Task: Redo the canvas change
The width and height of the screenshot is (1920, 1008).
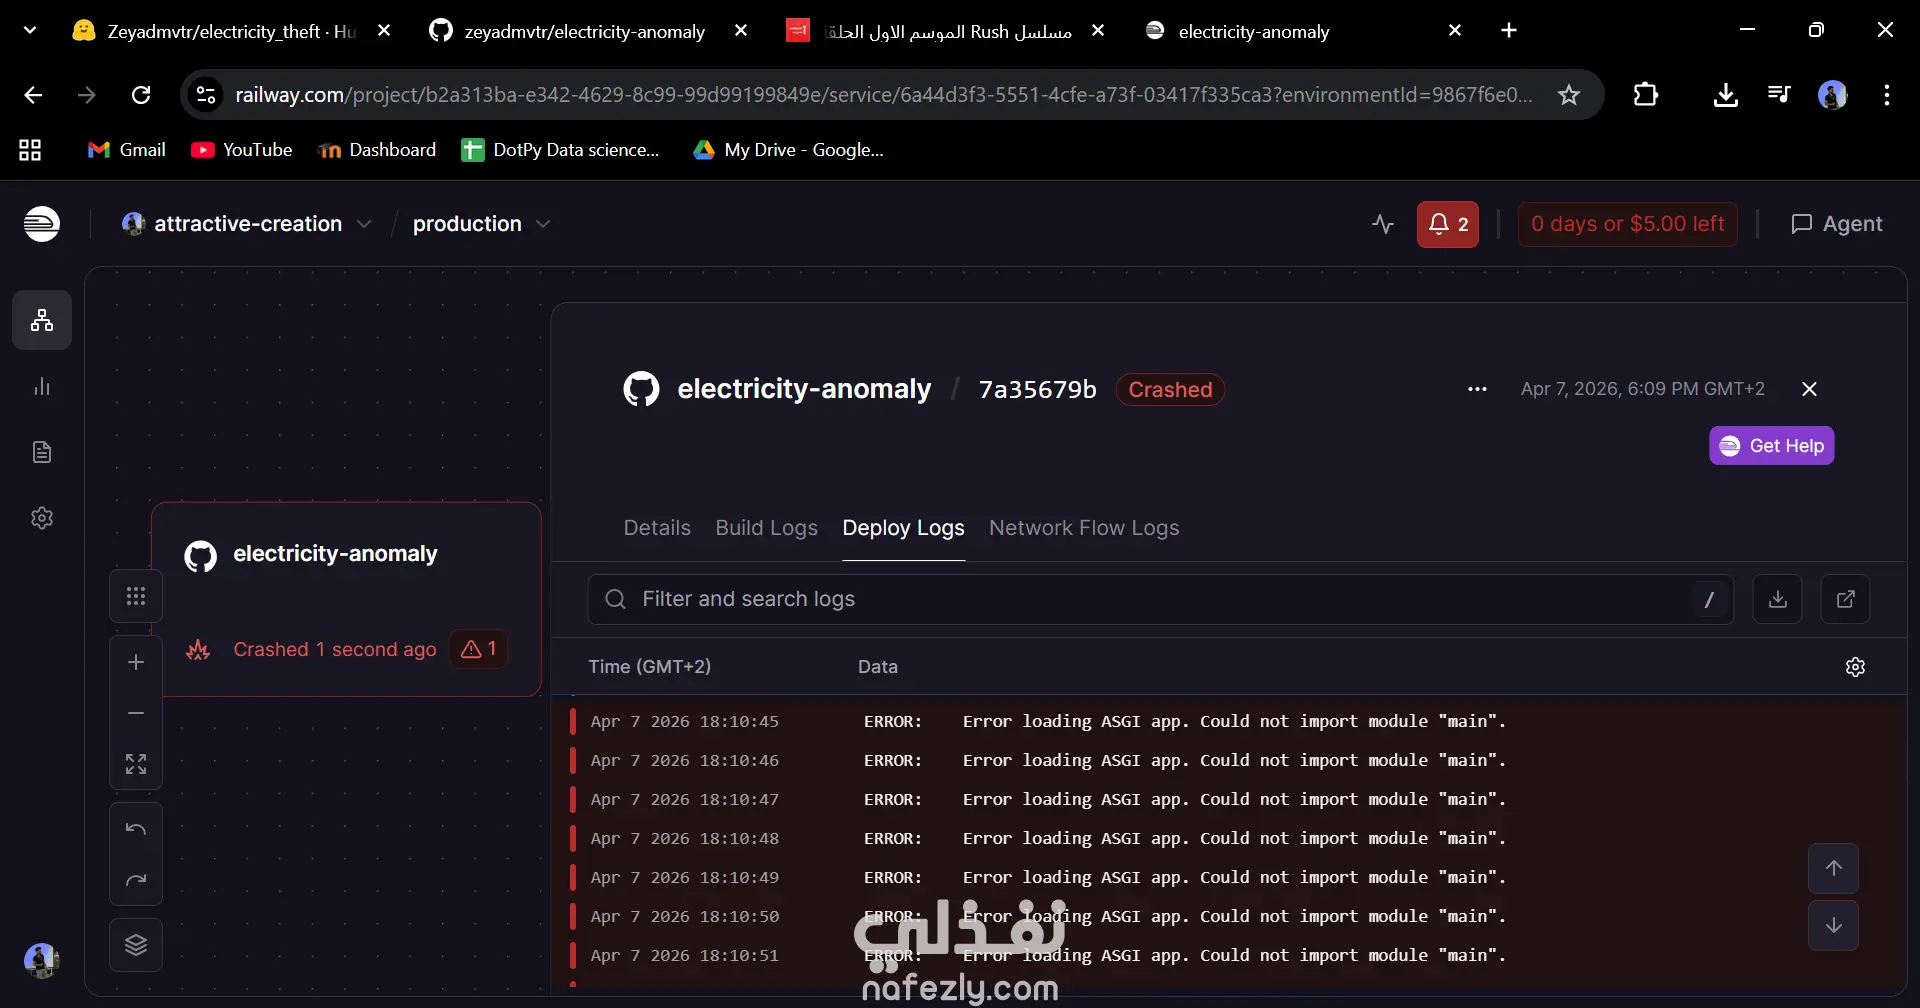Action: pyautogui.click(x=136, y=880)
